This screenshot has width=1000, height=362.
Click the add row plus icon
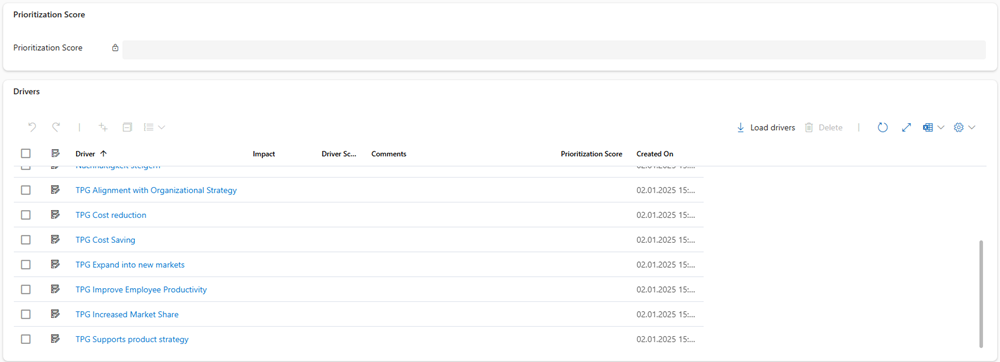click(103, 127)
